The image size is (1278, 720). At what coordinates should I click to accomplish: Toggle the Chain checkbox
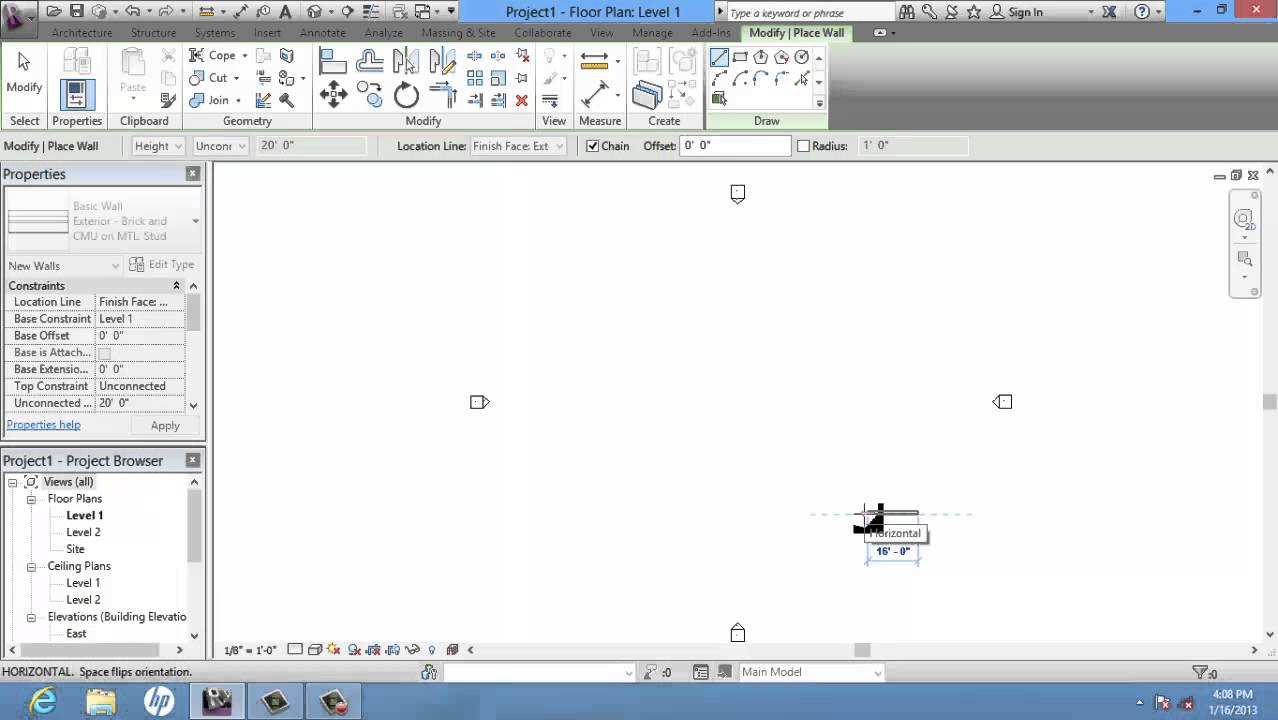pos(592,146)
